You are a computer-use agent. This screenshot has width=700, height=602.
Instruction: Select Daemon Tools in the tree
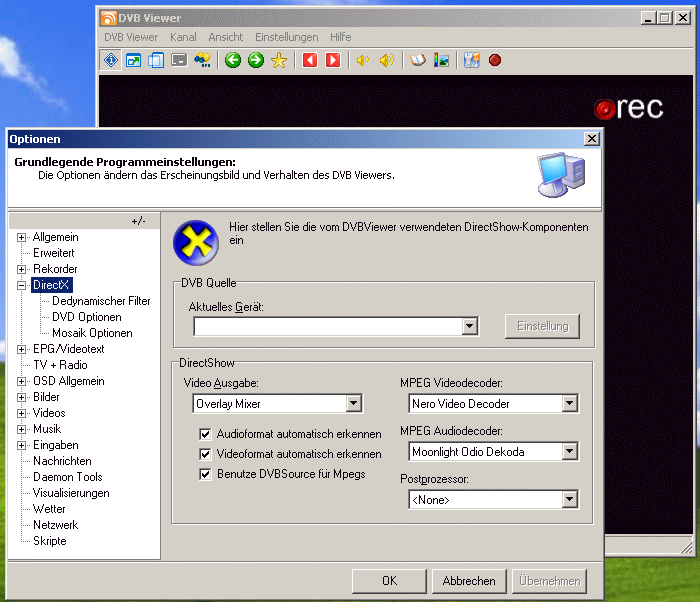pos(67,477)
